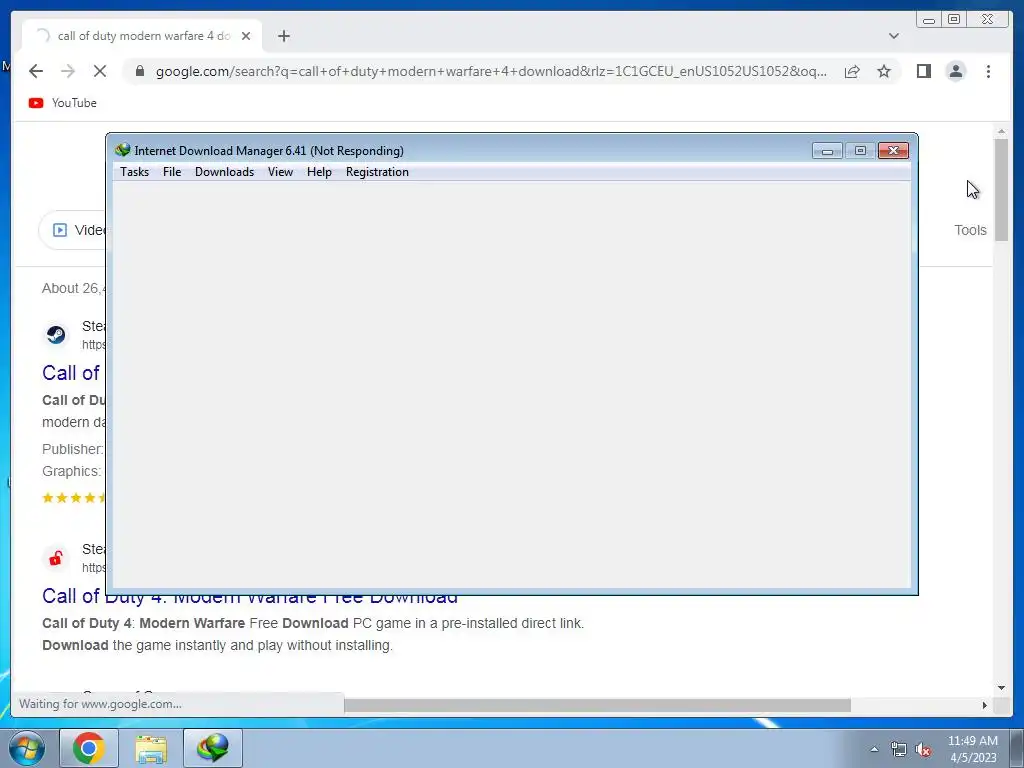Open the Tasks menu in Internet Download Manager

pos(135,172)
